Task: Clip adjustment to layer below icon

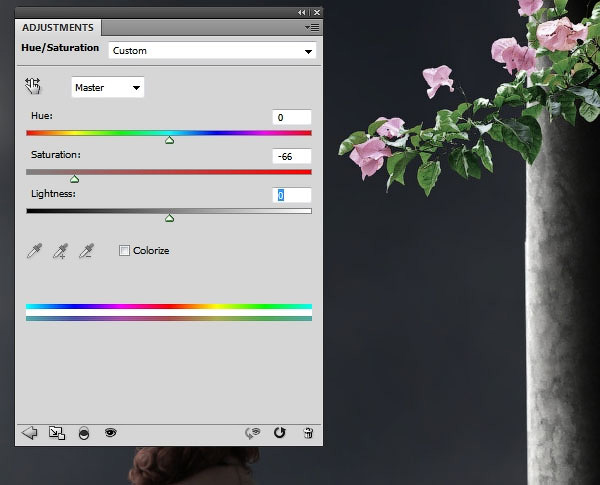Action: point(84,433)
